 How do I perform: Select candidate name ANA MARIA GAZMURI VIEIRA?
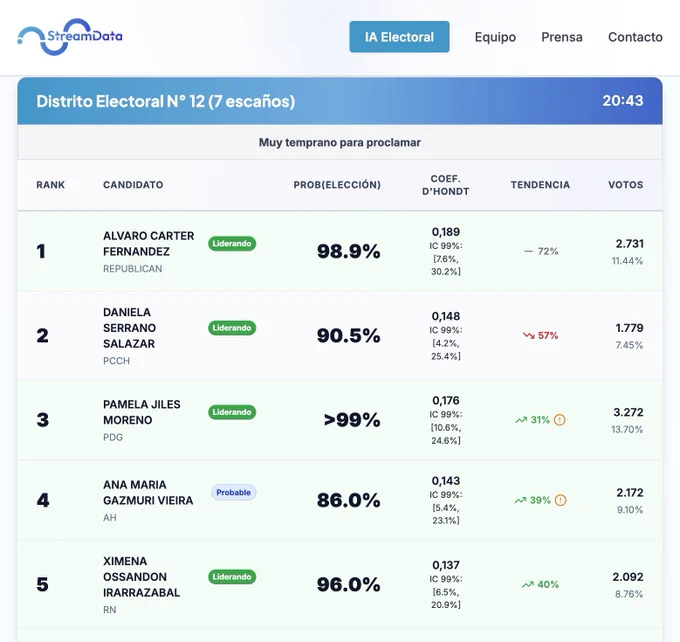click(148, 492)
